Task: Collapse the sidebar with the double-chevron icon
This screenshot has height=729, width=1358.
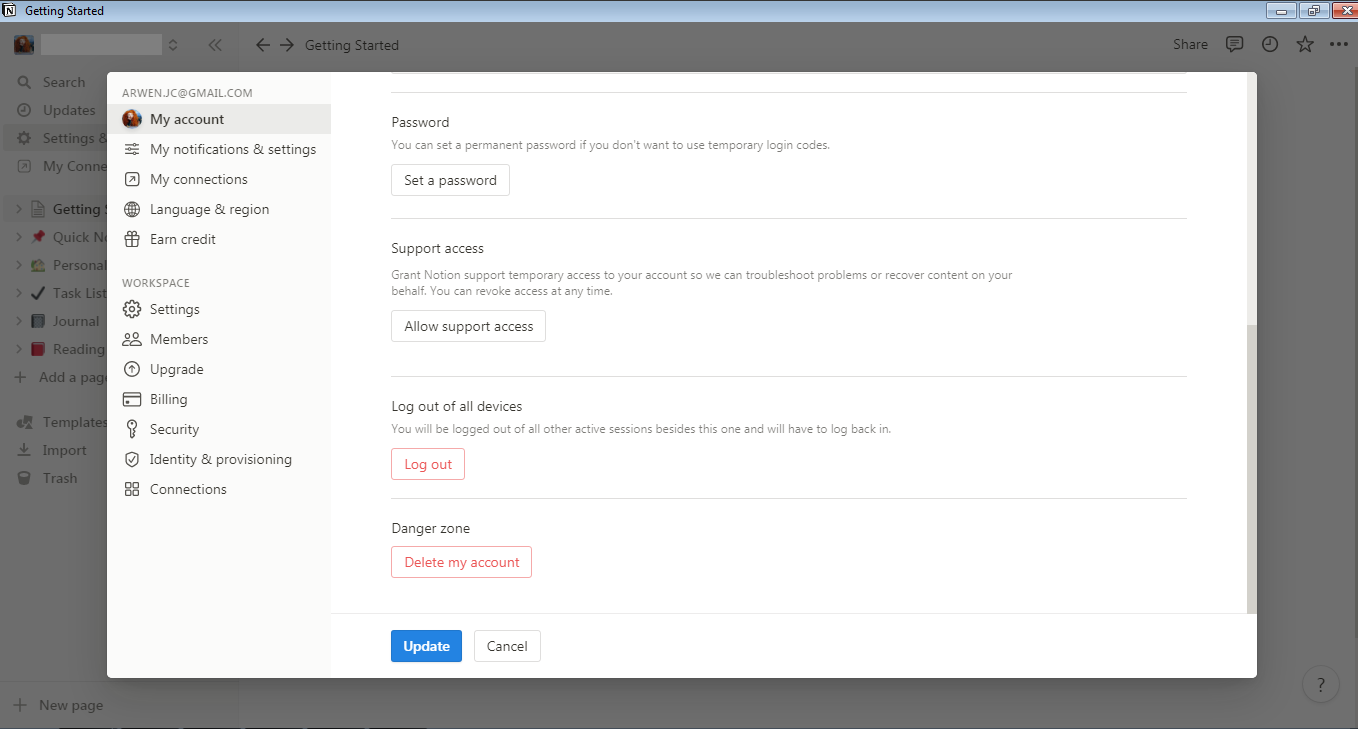Action: click(x=214, y=44)
